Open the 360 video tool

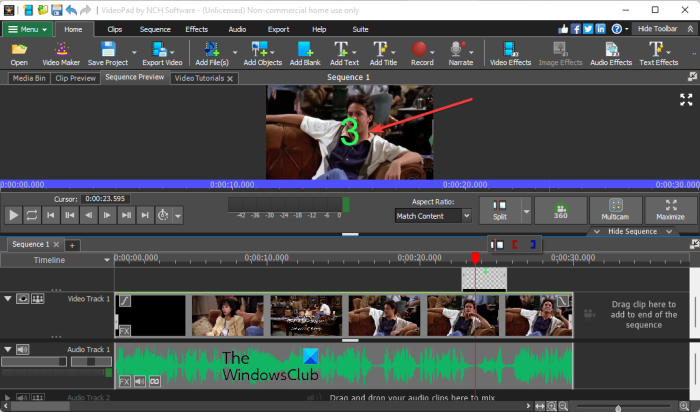[561, 210]
